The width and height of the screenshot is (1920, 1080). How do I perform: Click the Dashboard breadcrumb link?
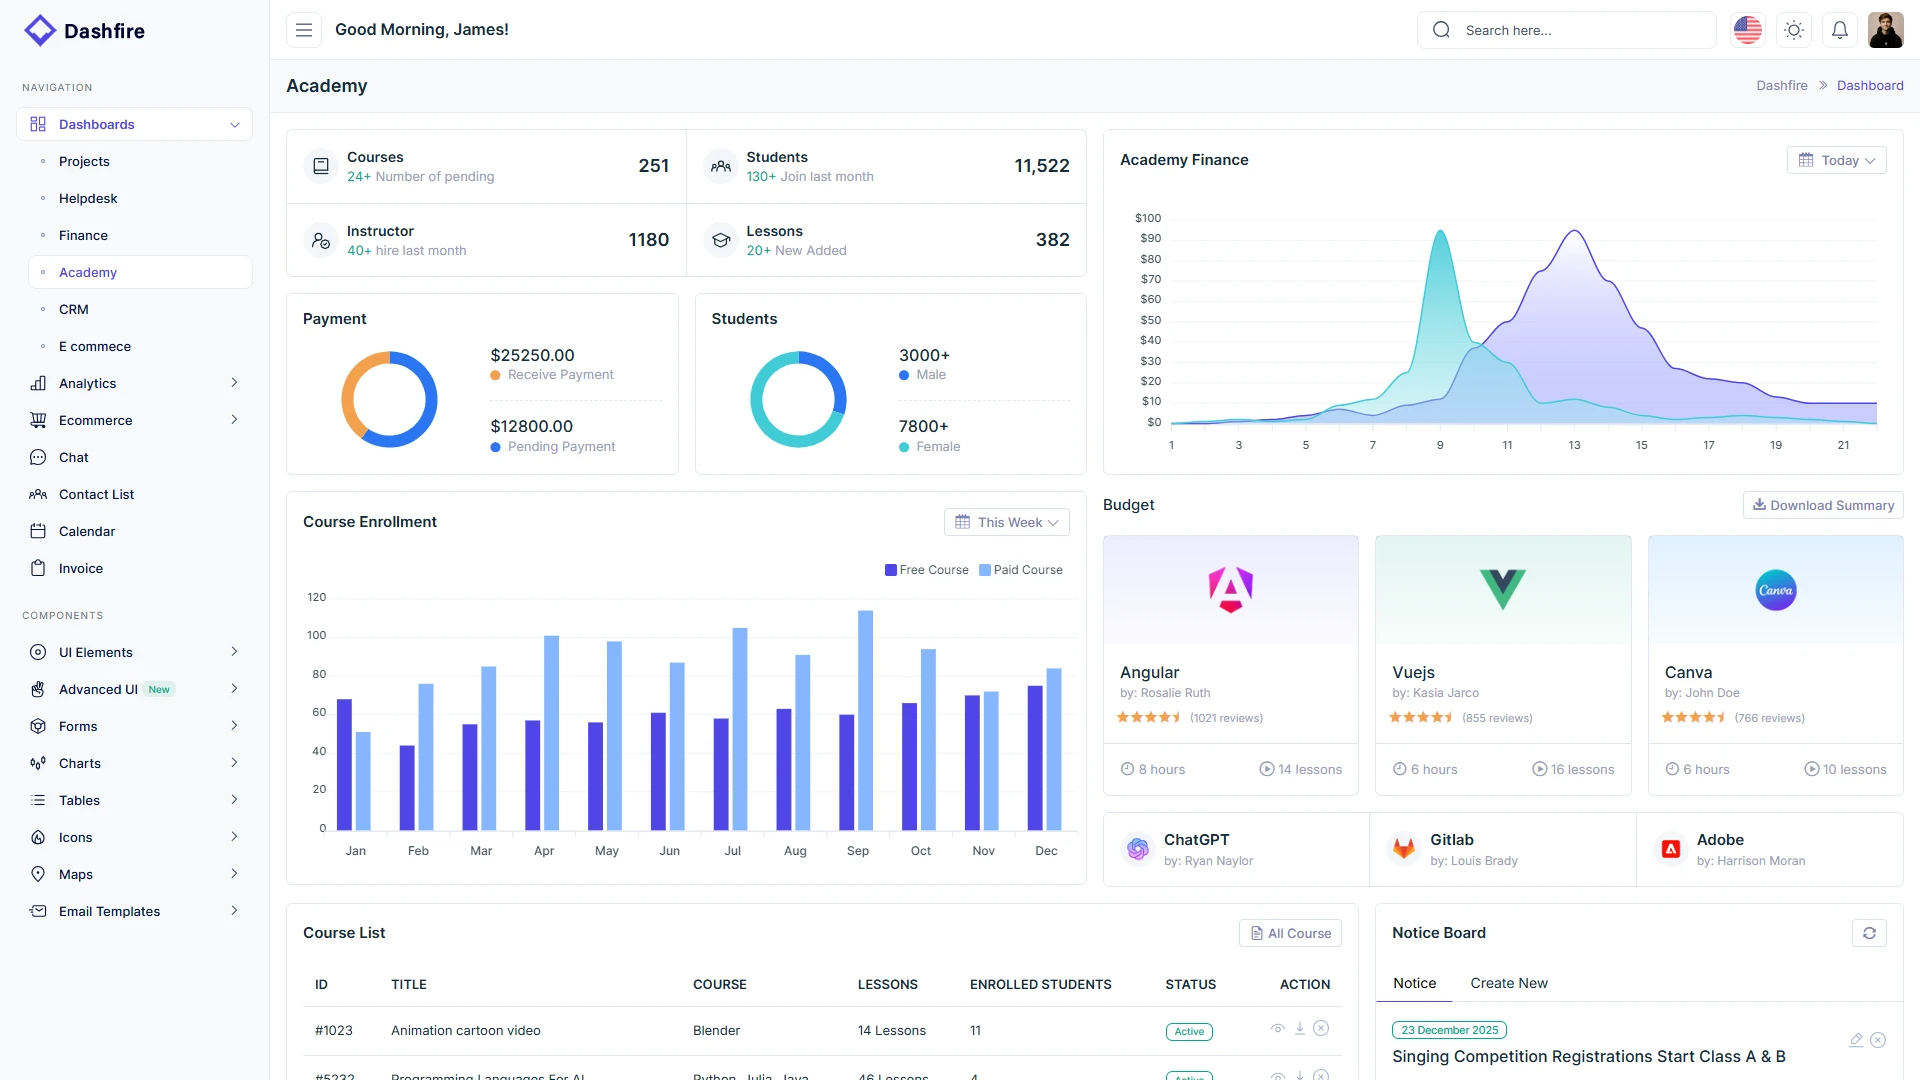click(1870, 85)
